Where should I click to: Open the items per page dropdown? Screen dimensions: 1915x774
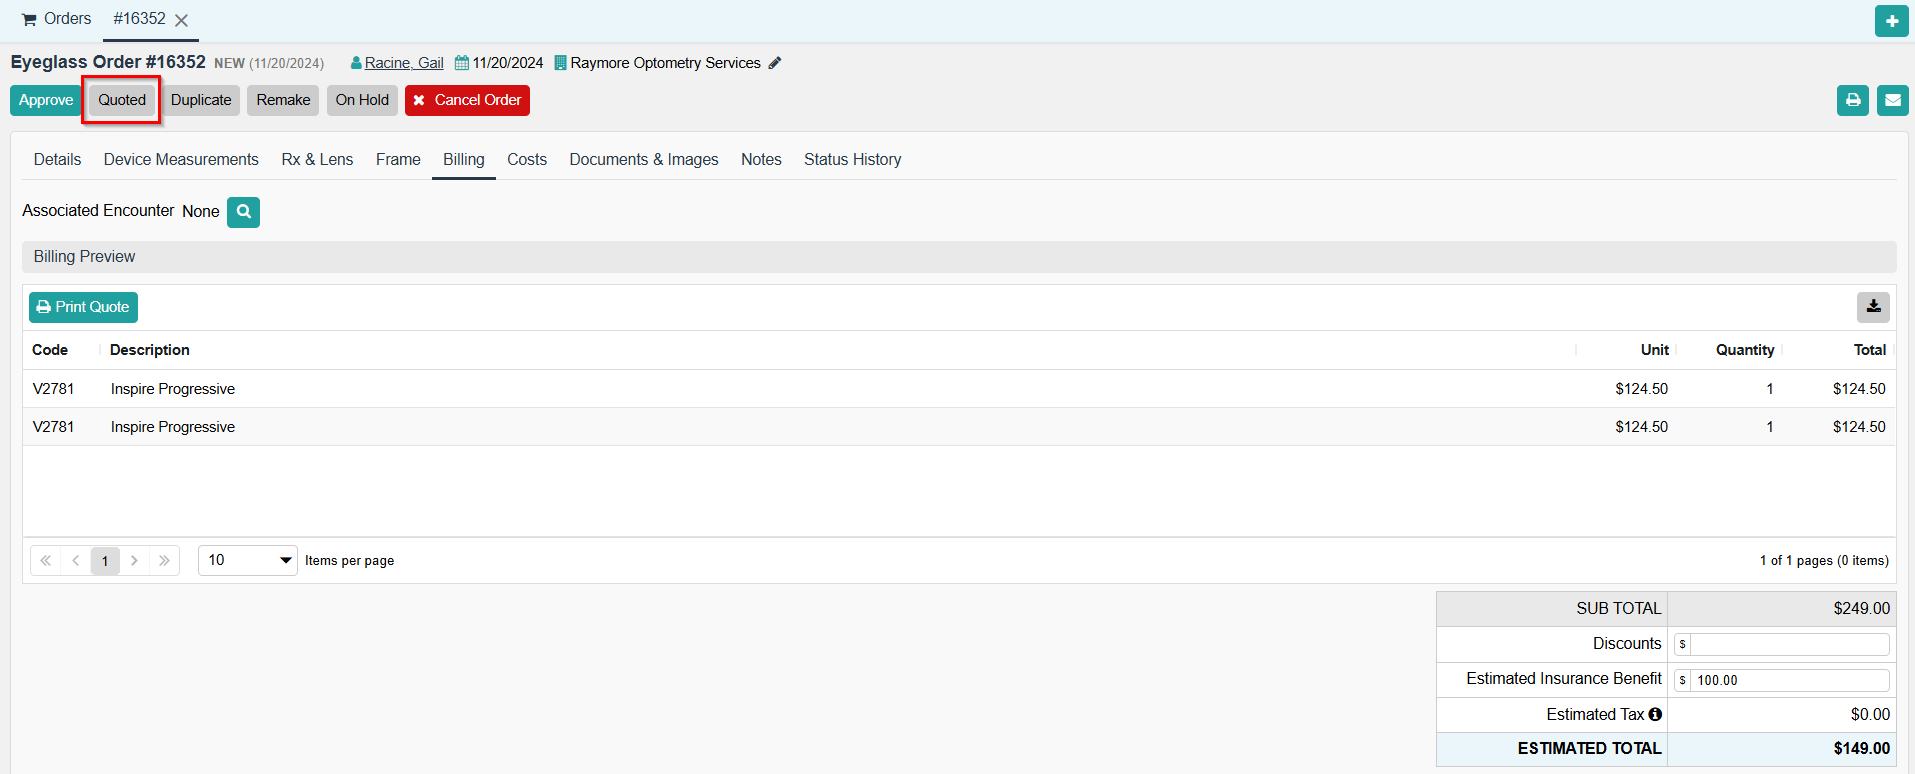pyautogui.click(x=248, y=561)
